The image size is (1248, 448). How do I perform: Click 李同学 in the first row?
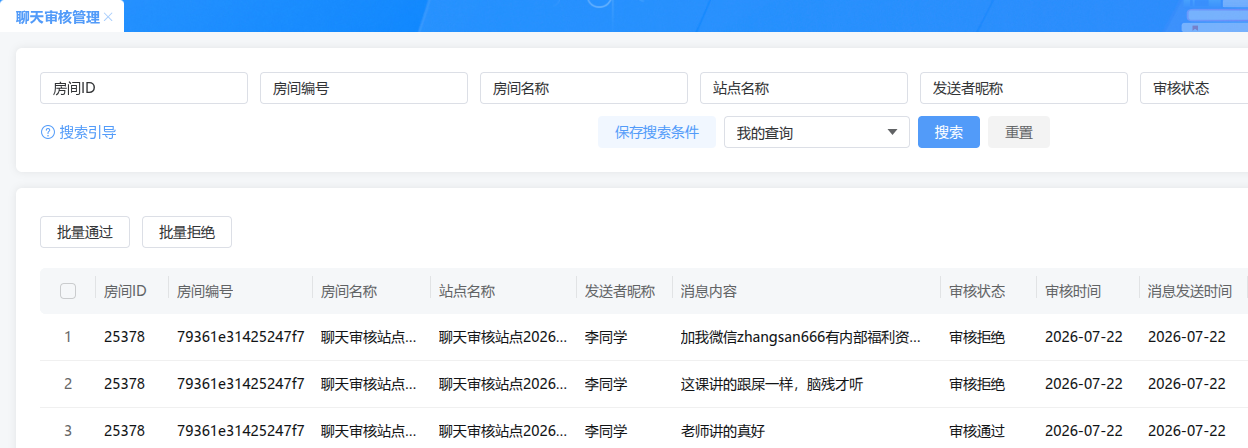pyautogui.click(x=606, y=337)
